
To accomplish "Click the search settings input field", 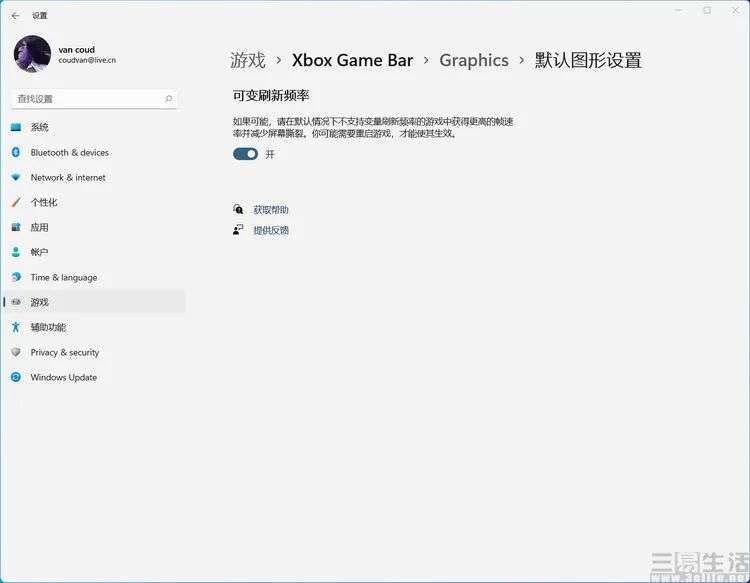I will click(94, 99).
